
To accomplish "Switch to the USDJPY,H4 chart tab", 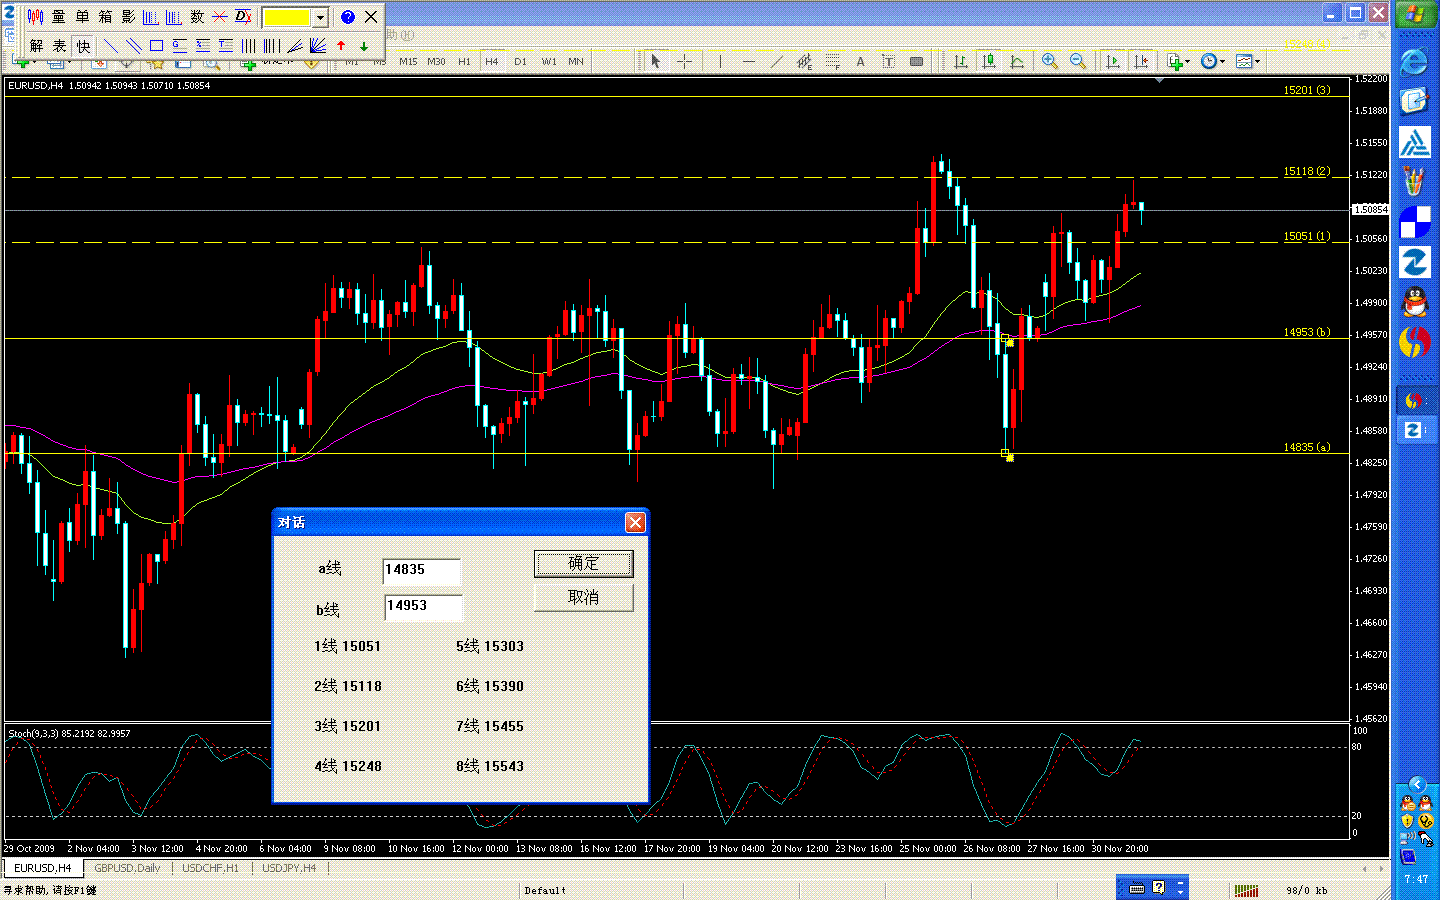I will click(x=289, y=868).
